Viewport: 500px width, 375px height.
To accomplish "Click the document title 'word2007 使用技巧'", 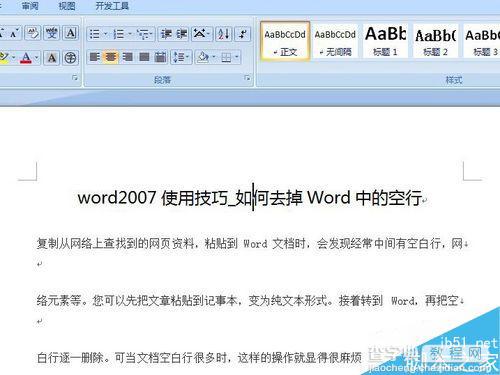I will click(x=152, y=198).
